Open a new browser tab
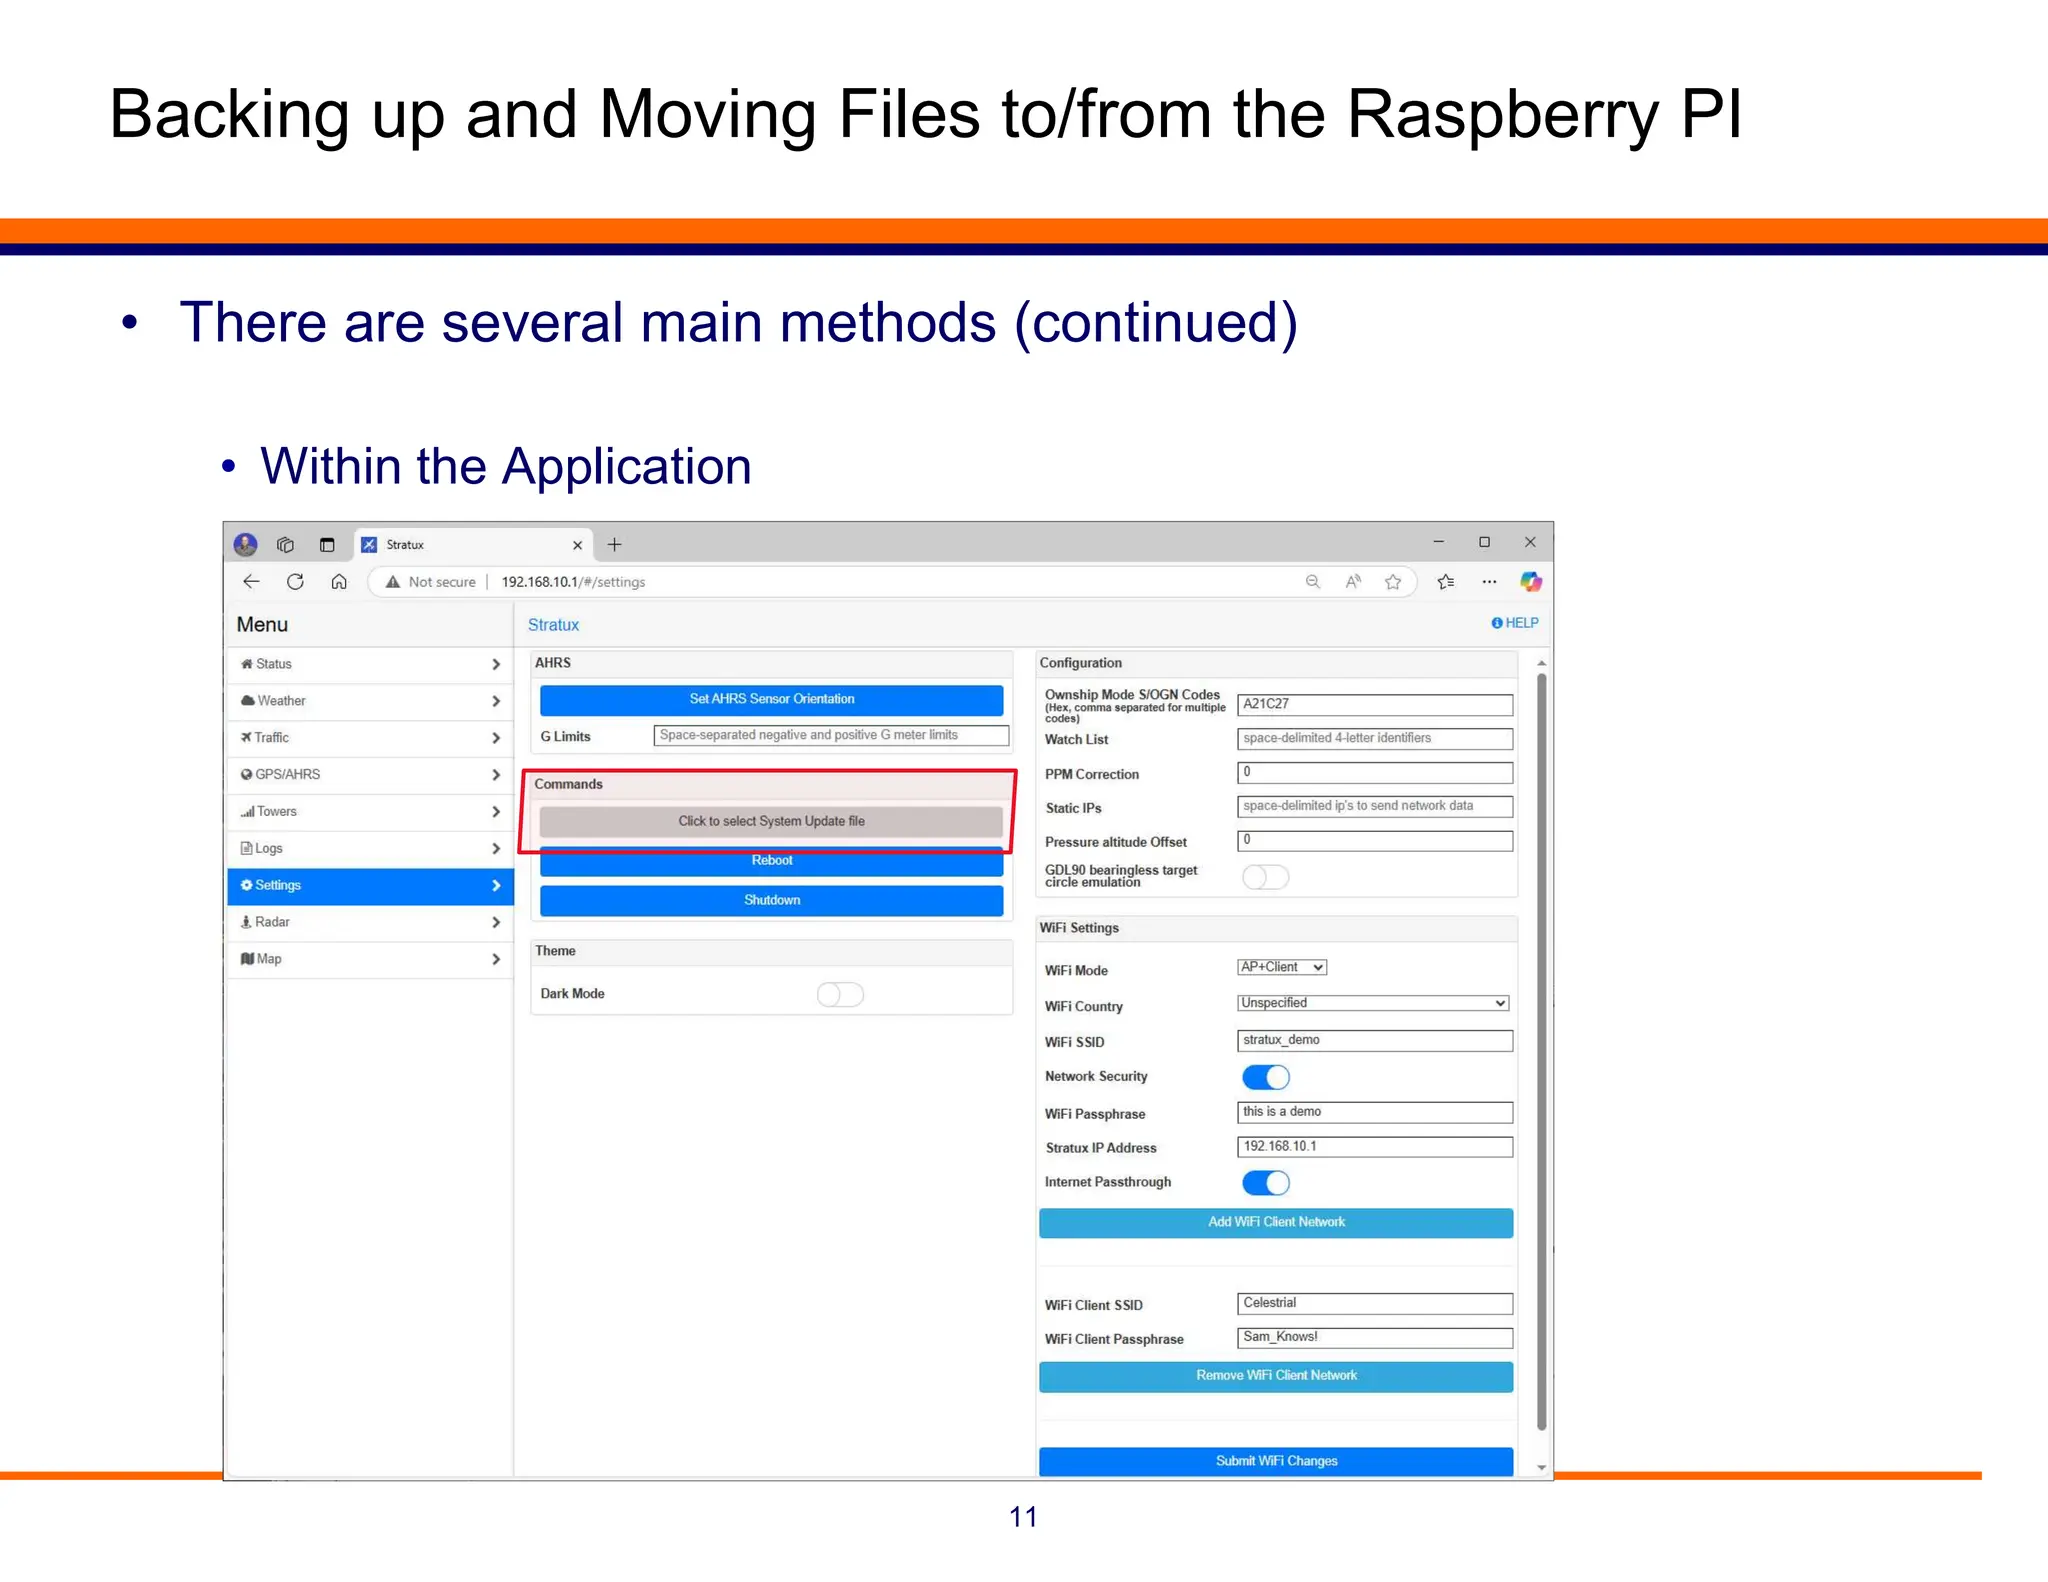This screenshot has height=1582, width=2048. 614,544
